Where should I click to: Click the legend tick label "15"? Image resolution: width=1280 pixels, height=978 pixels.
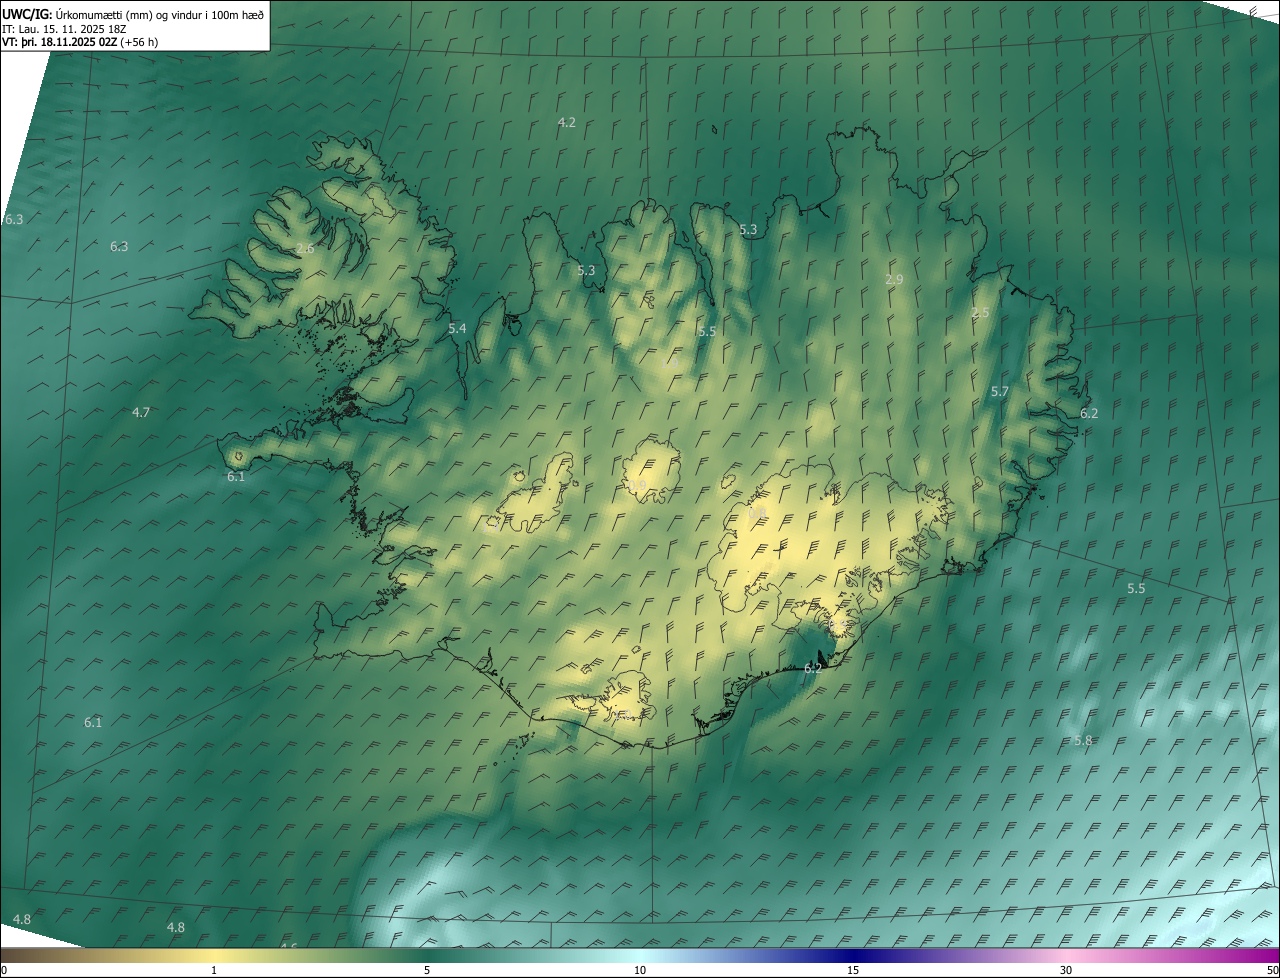click(853, 970)
